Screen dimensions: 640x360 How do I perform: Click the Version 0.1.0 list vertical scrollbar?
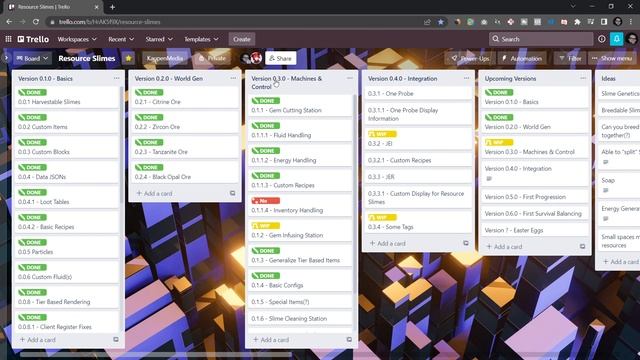coord(121,145)
